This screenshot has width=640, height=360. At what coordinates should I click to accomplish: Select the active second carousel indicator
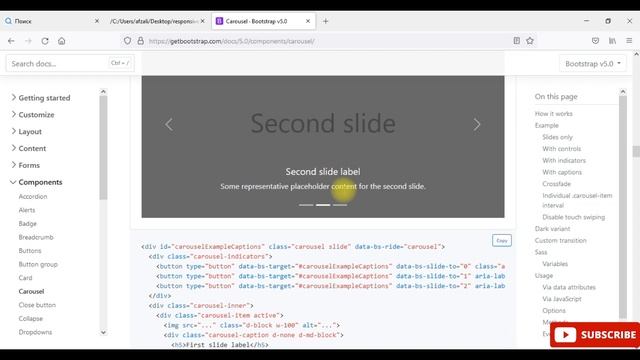[323, 205]
